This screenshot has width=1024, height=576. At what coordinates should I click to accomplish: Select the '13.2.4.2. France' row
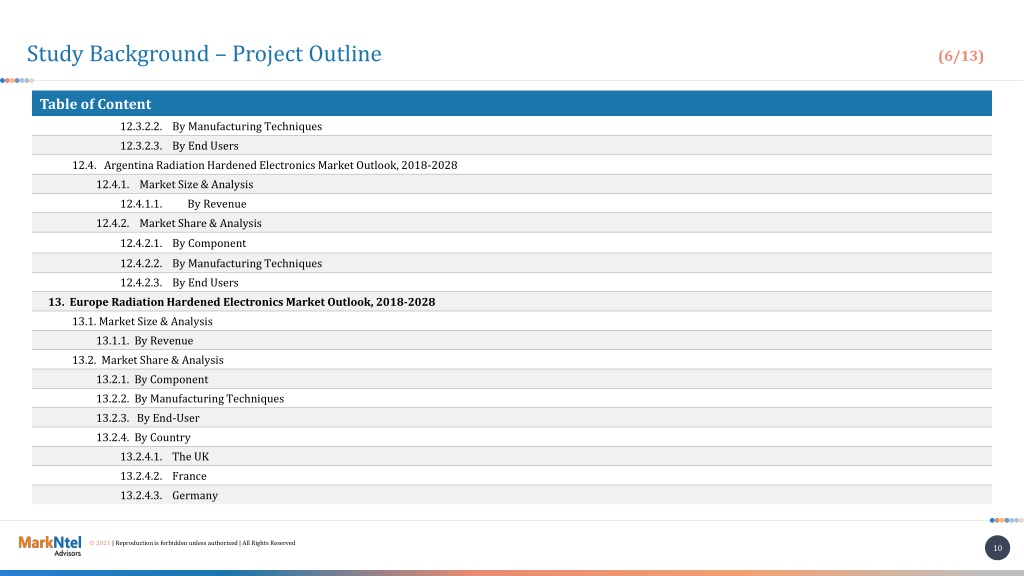[512, 476]
